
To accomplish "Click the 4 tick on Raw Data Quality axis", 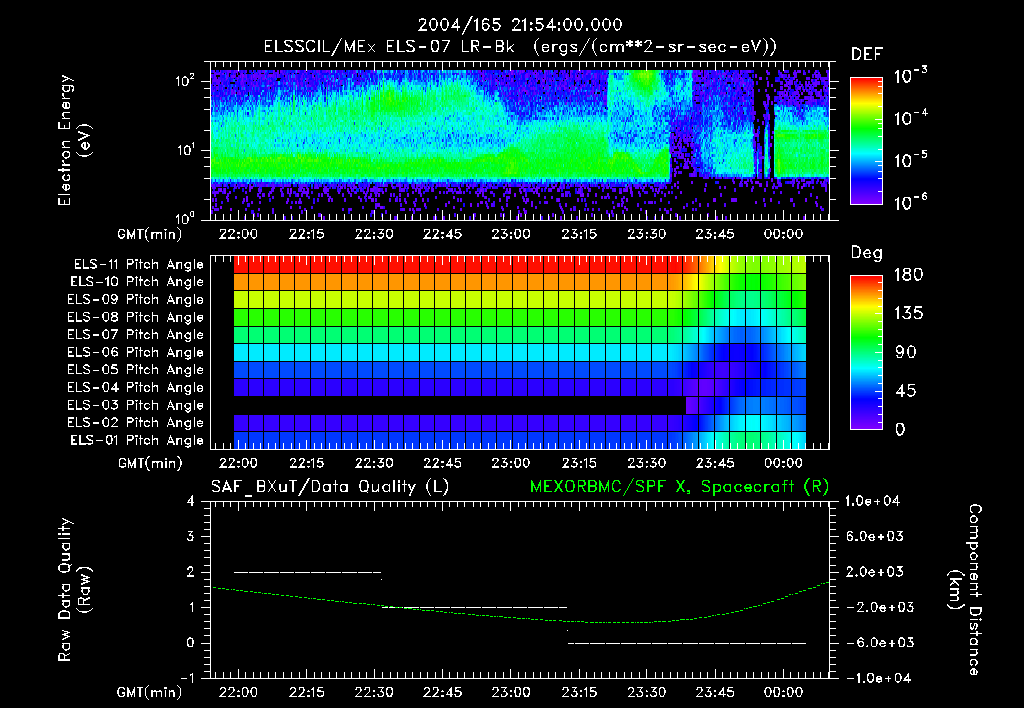I will 191,502.
